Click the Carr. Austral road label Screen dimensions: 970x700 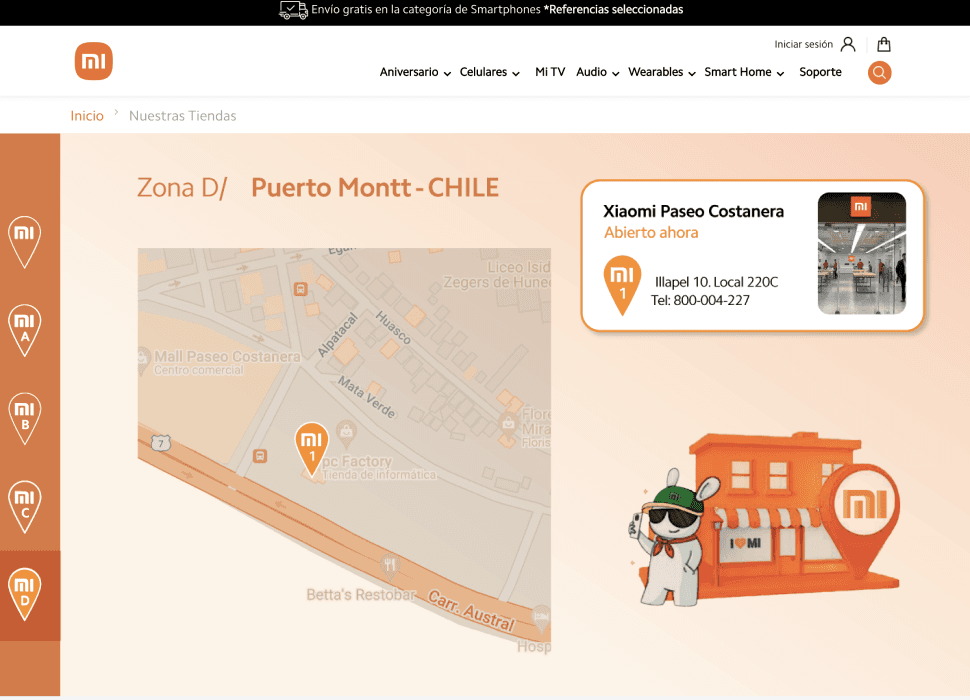tap(471, 610)
